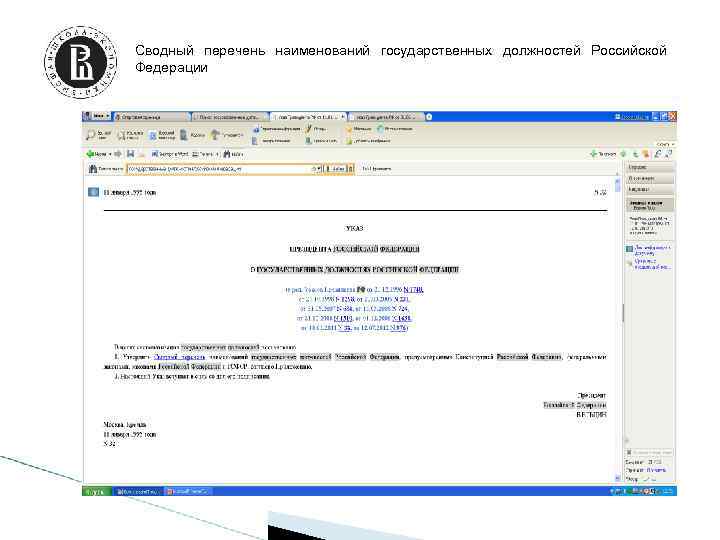Open the N 1748 decree hyperlink

tap(413, 290)
